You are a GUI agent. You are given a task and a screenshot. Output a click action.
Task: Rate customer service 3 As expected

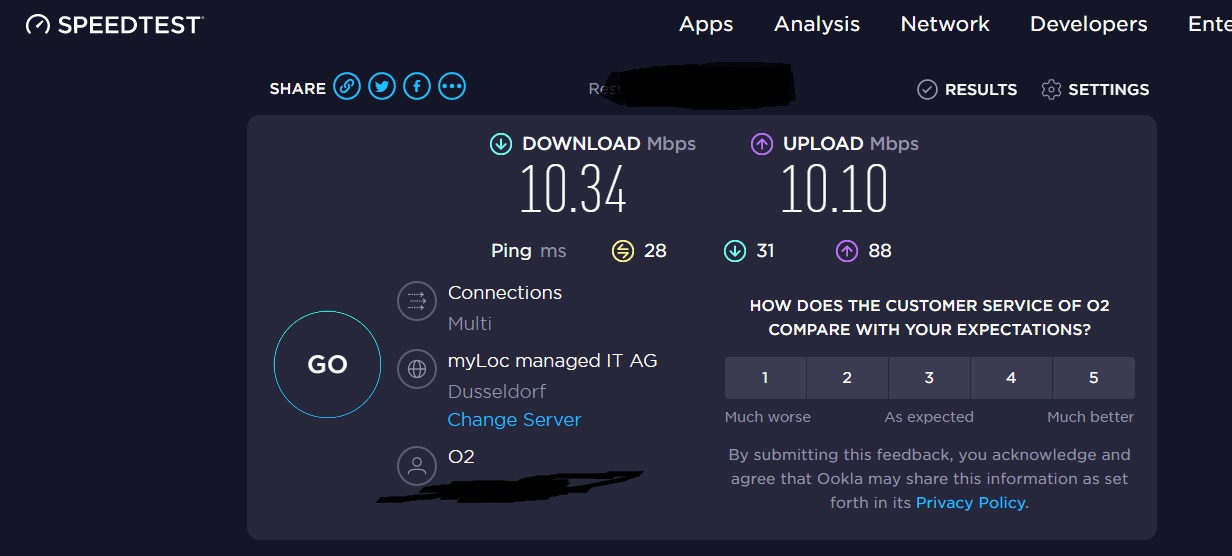(929, 378)
